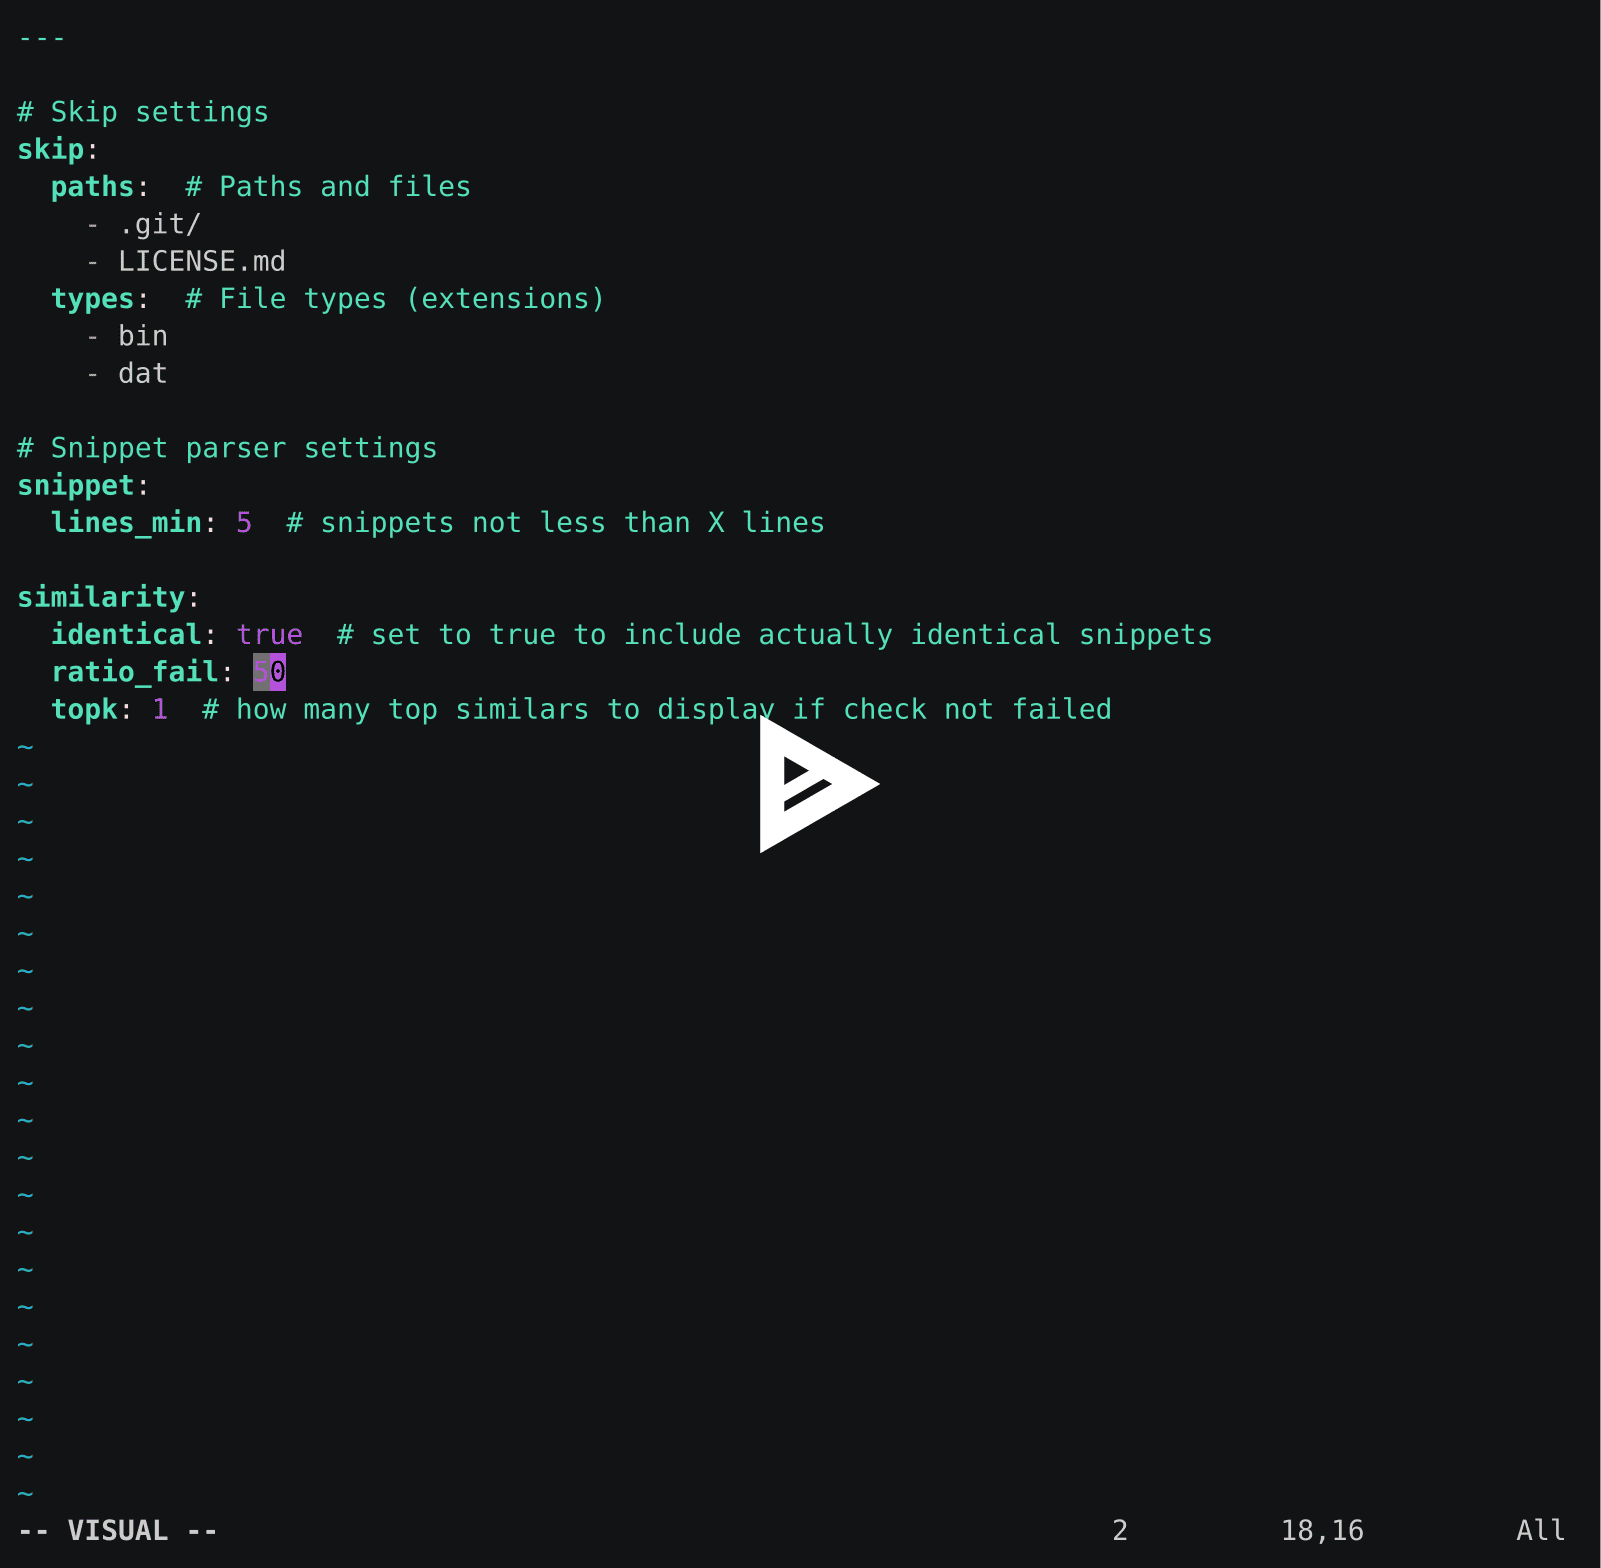This screenshot has height=1568, width=1601.
Task: Click the 'topk' key
Action: point(84,709)
